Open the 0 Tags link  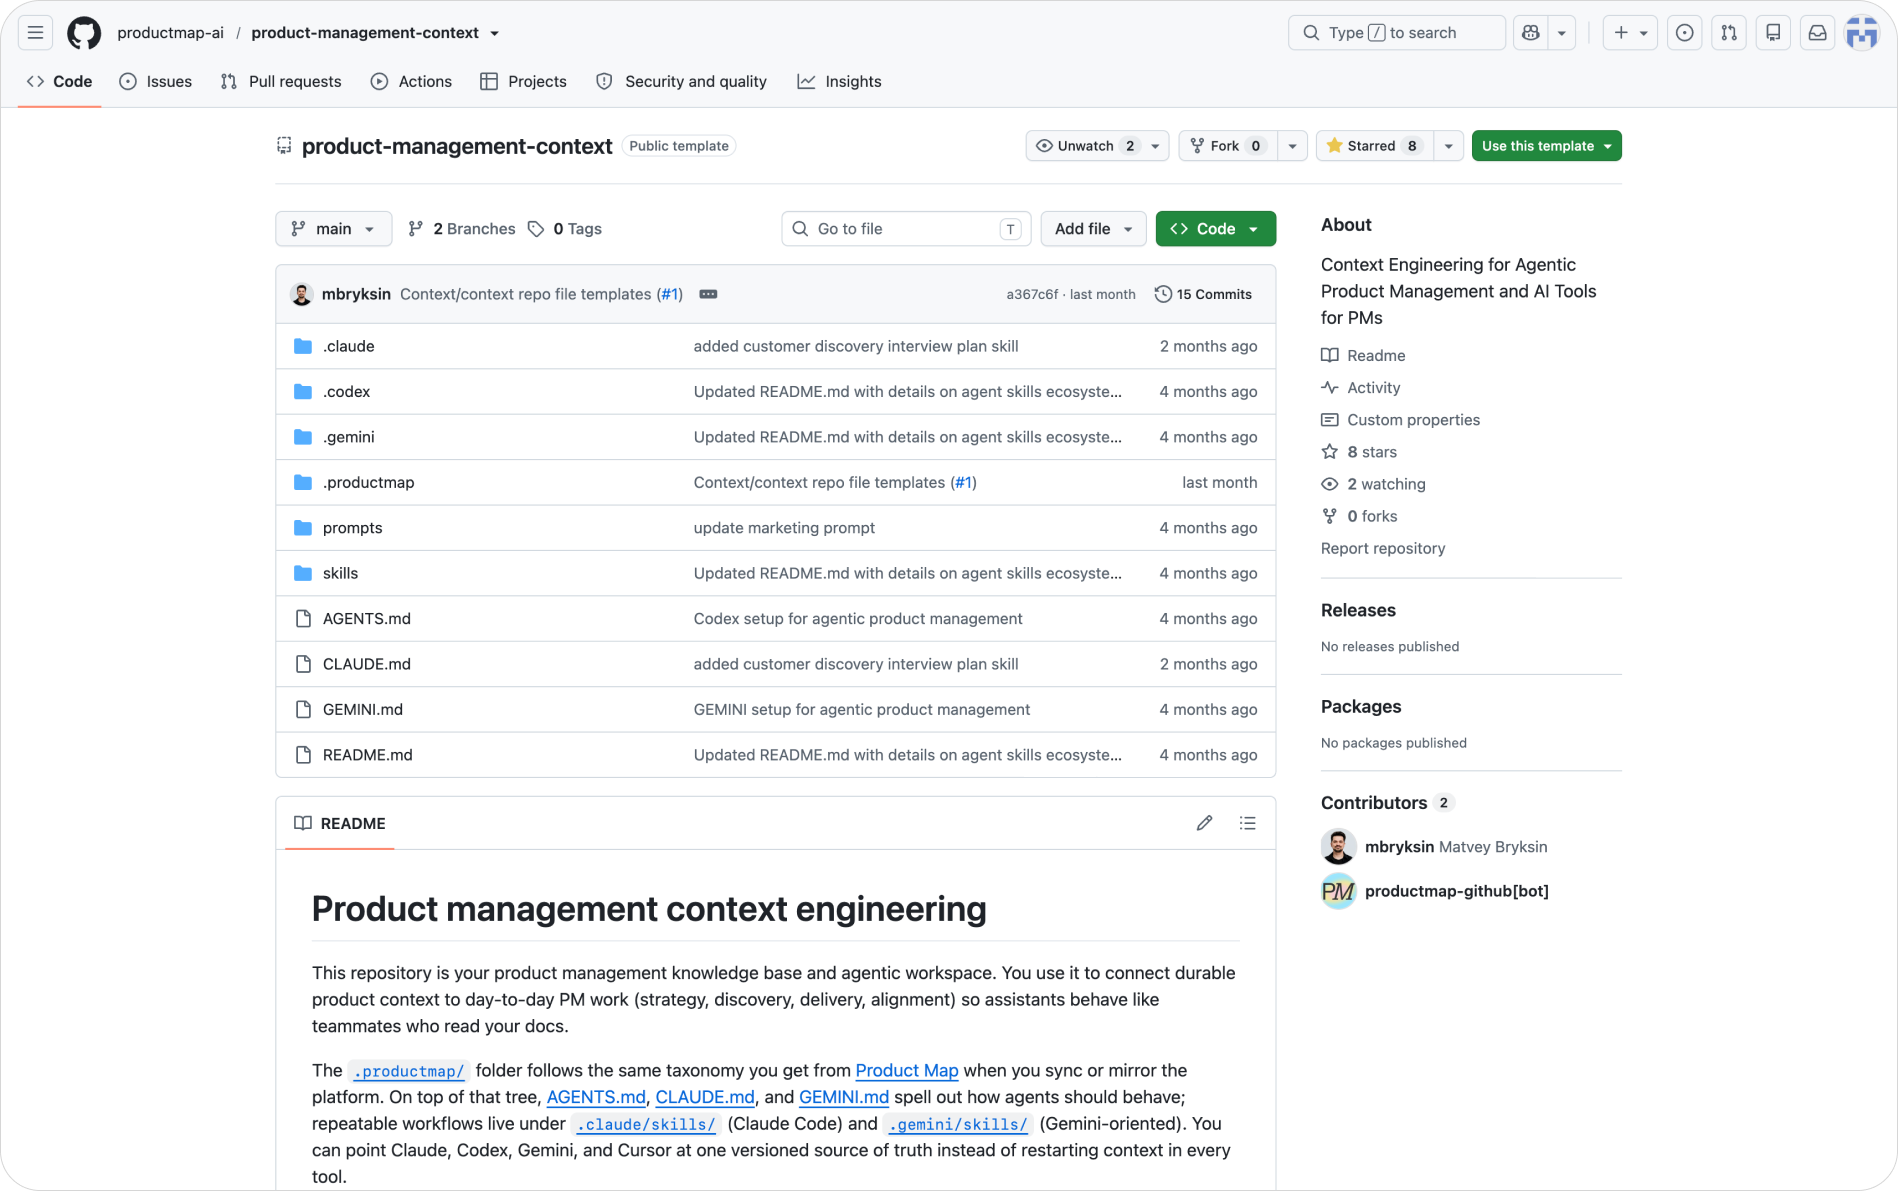pyautogui.click(x=565, y=229)
